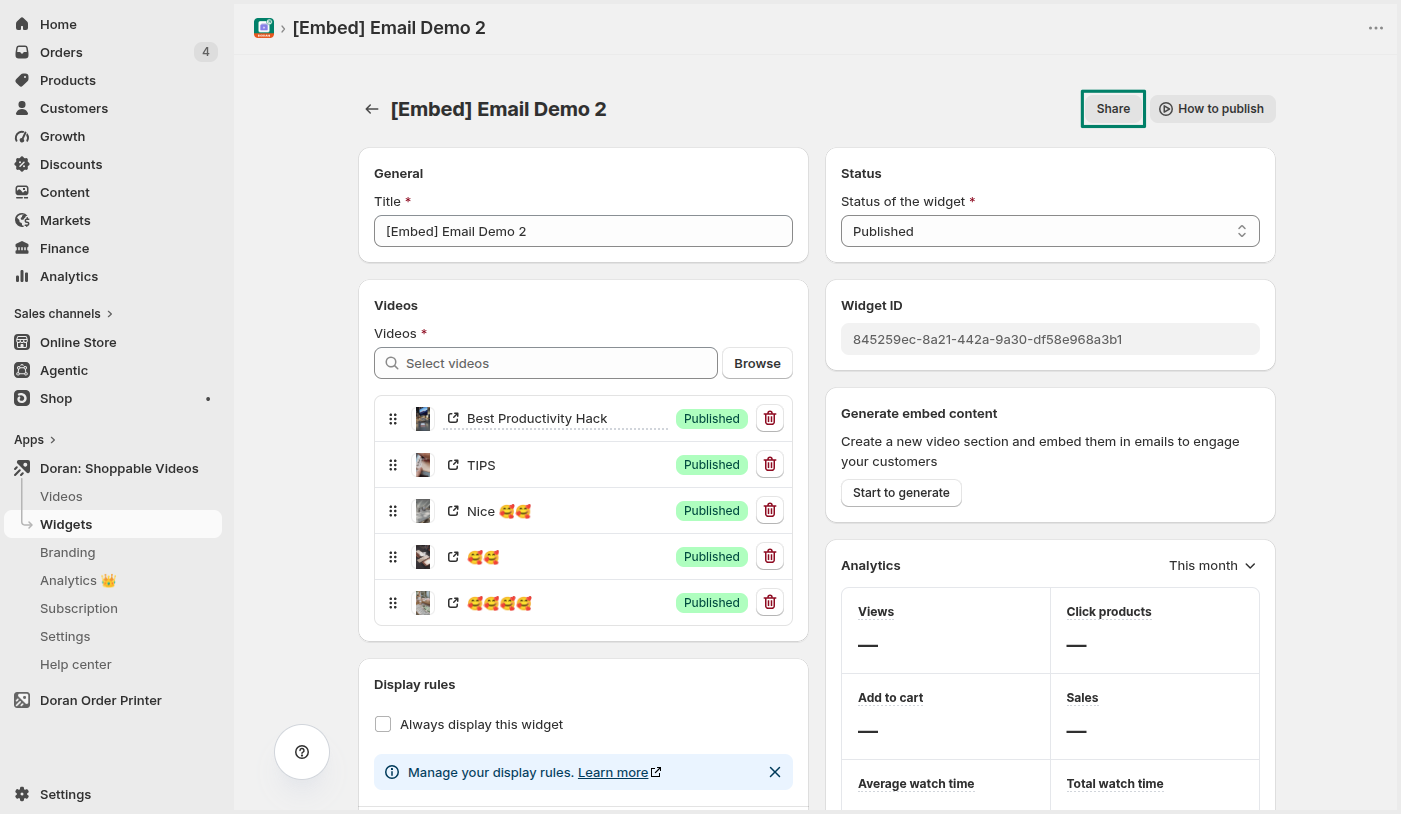This screenshot has height=814, width=1401.
Task: Focus the Select videos search field
Action: [x=546, y=363]
